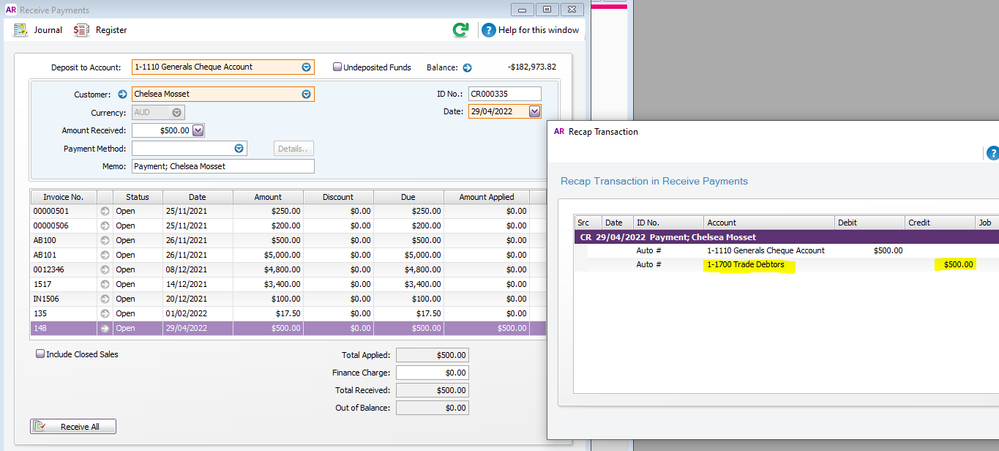Click the Details button

[x=294, y=148]
